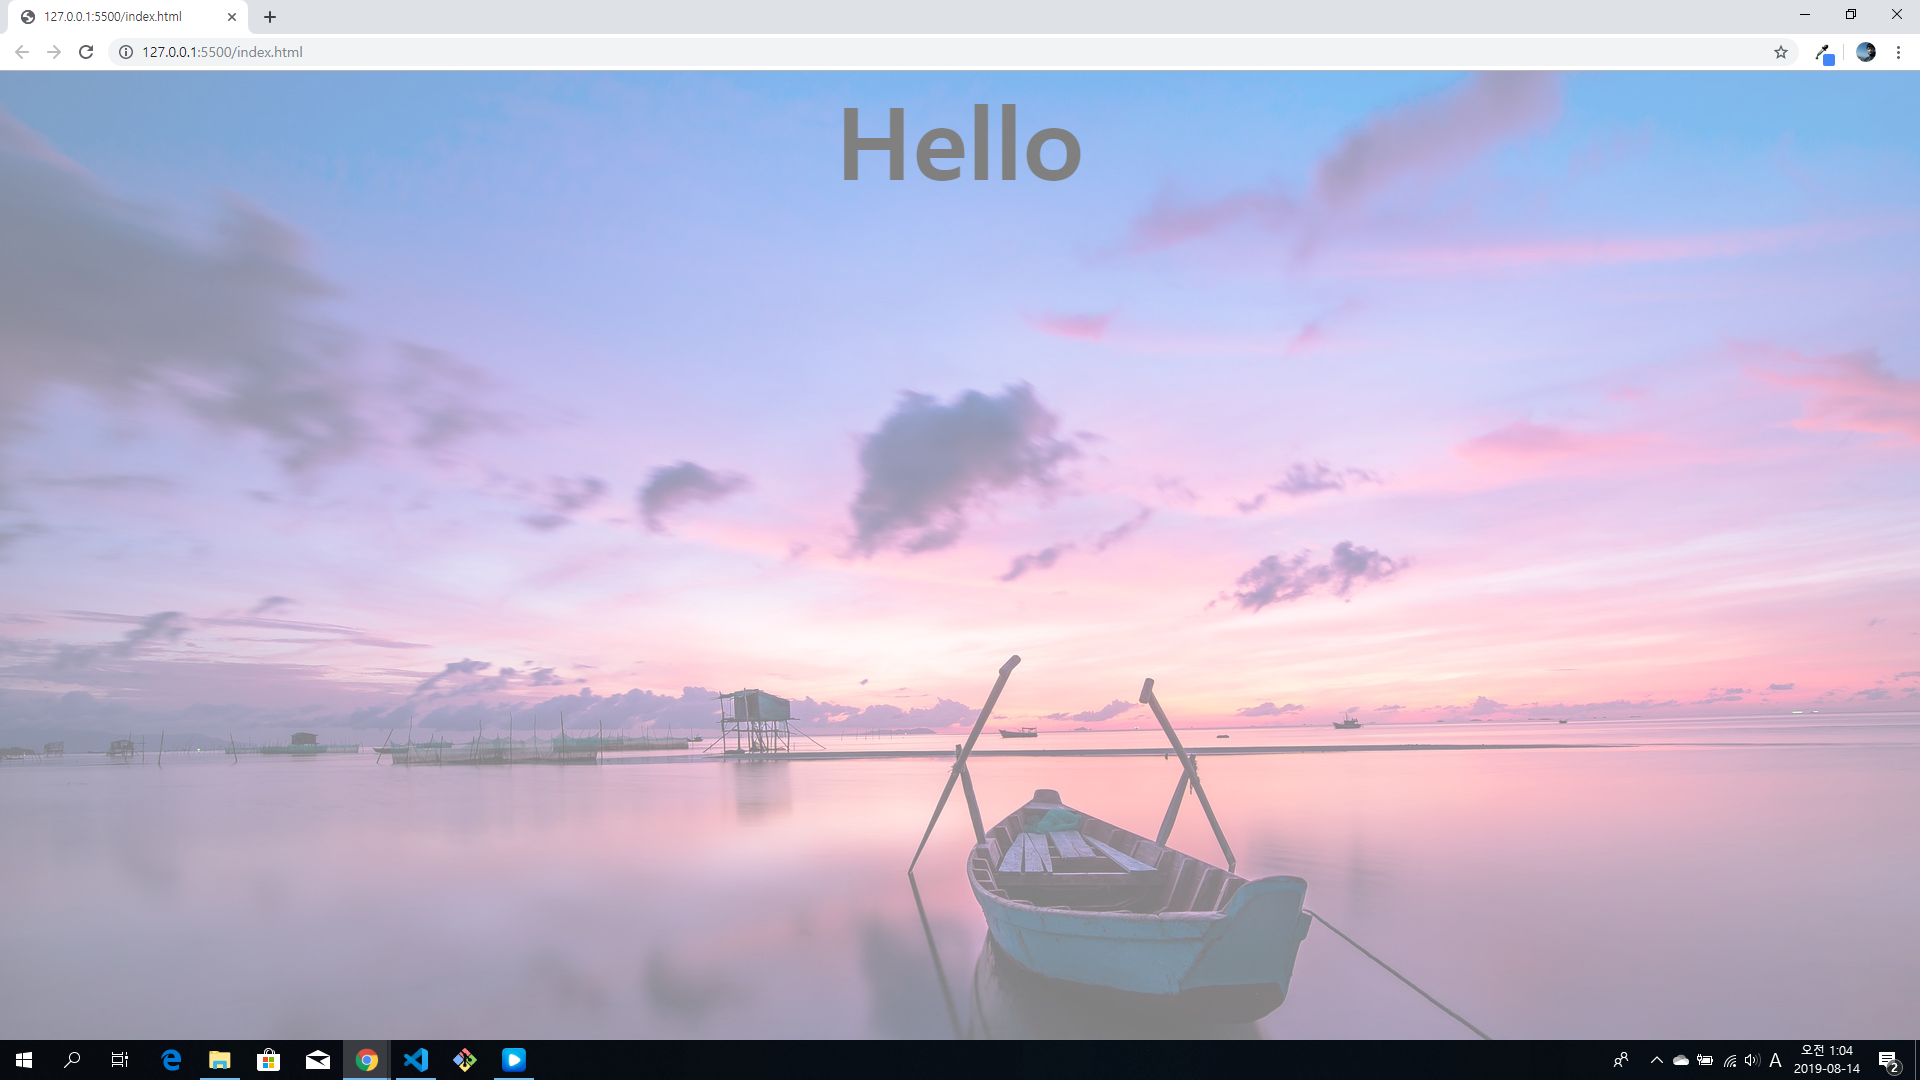Open Visual Studio Code from taskbar
This screenshot has width=1920, height=1080.
coord(416,1060)
